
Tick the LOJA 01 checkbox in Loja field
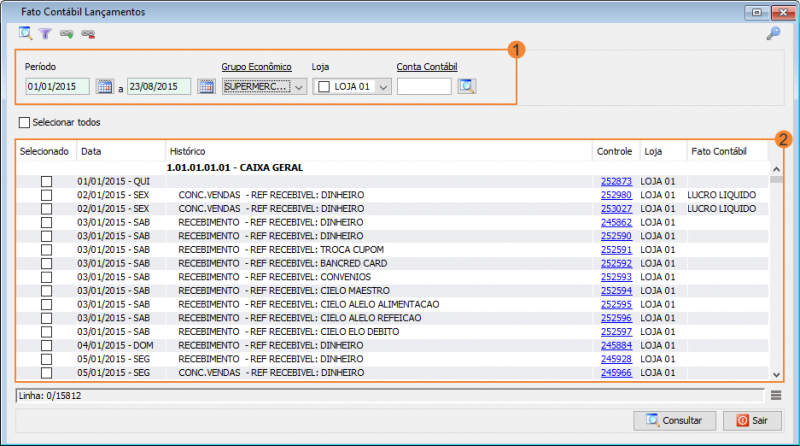324,87
